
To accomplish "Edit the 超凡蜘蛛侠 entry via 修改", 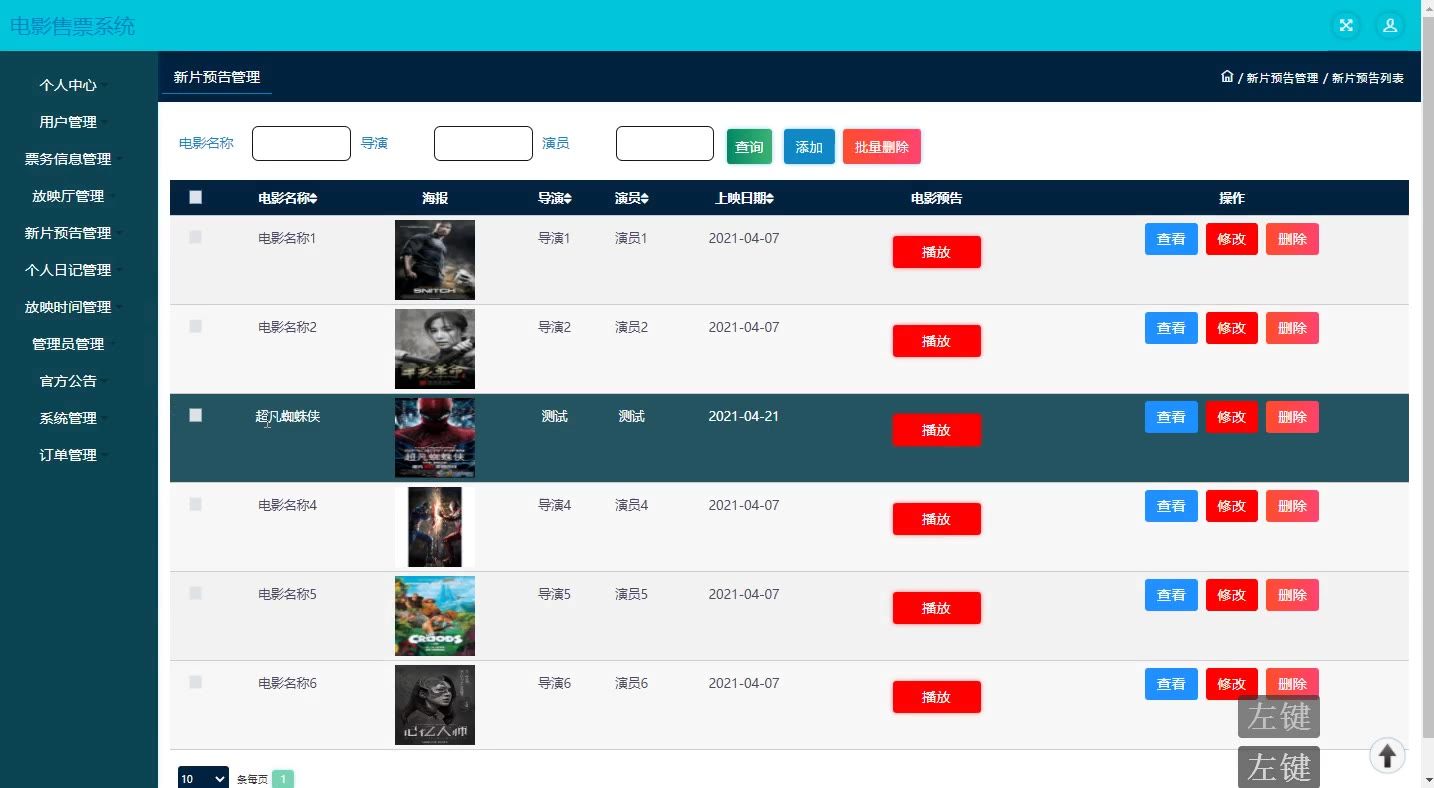I will (1232, 417).
